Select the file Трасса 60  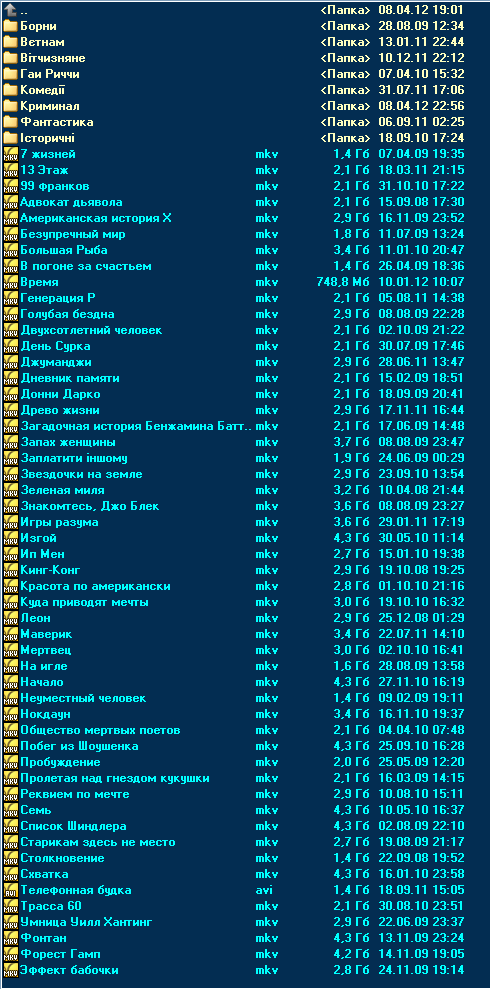click(51, 906)
